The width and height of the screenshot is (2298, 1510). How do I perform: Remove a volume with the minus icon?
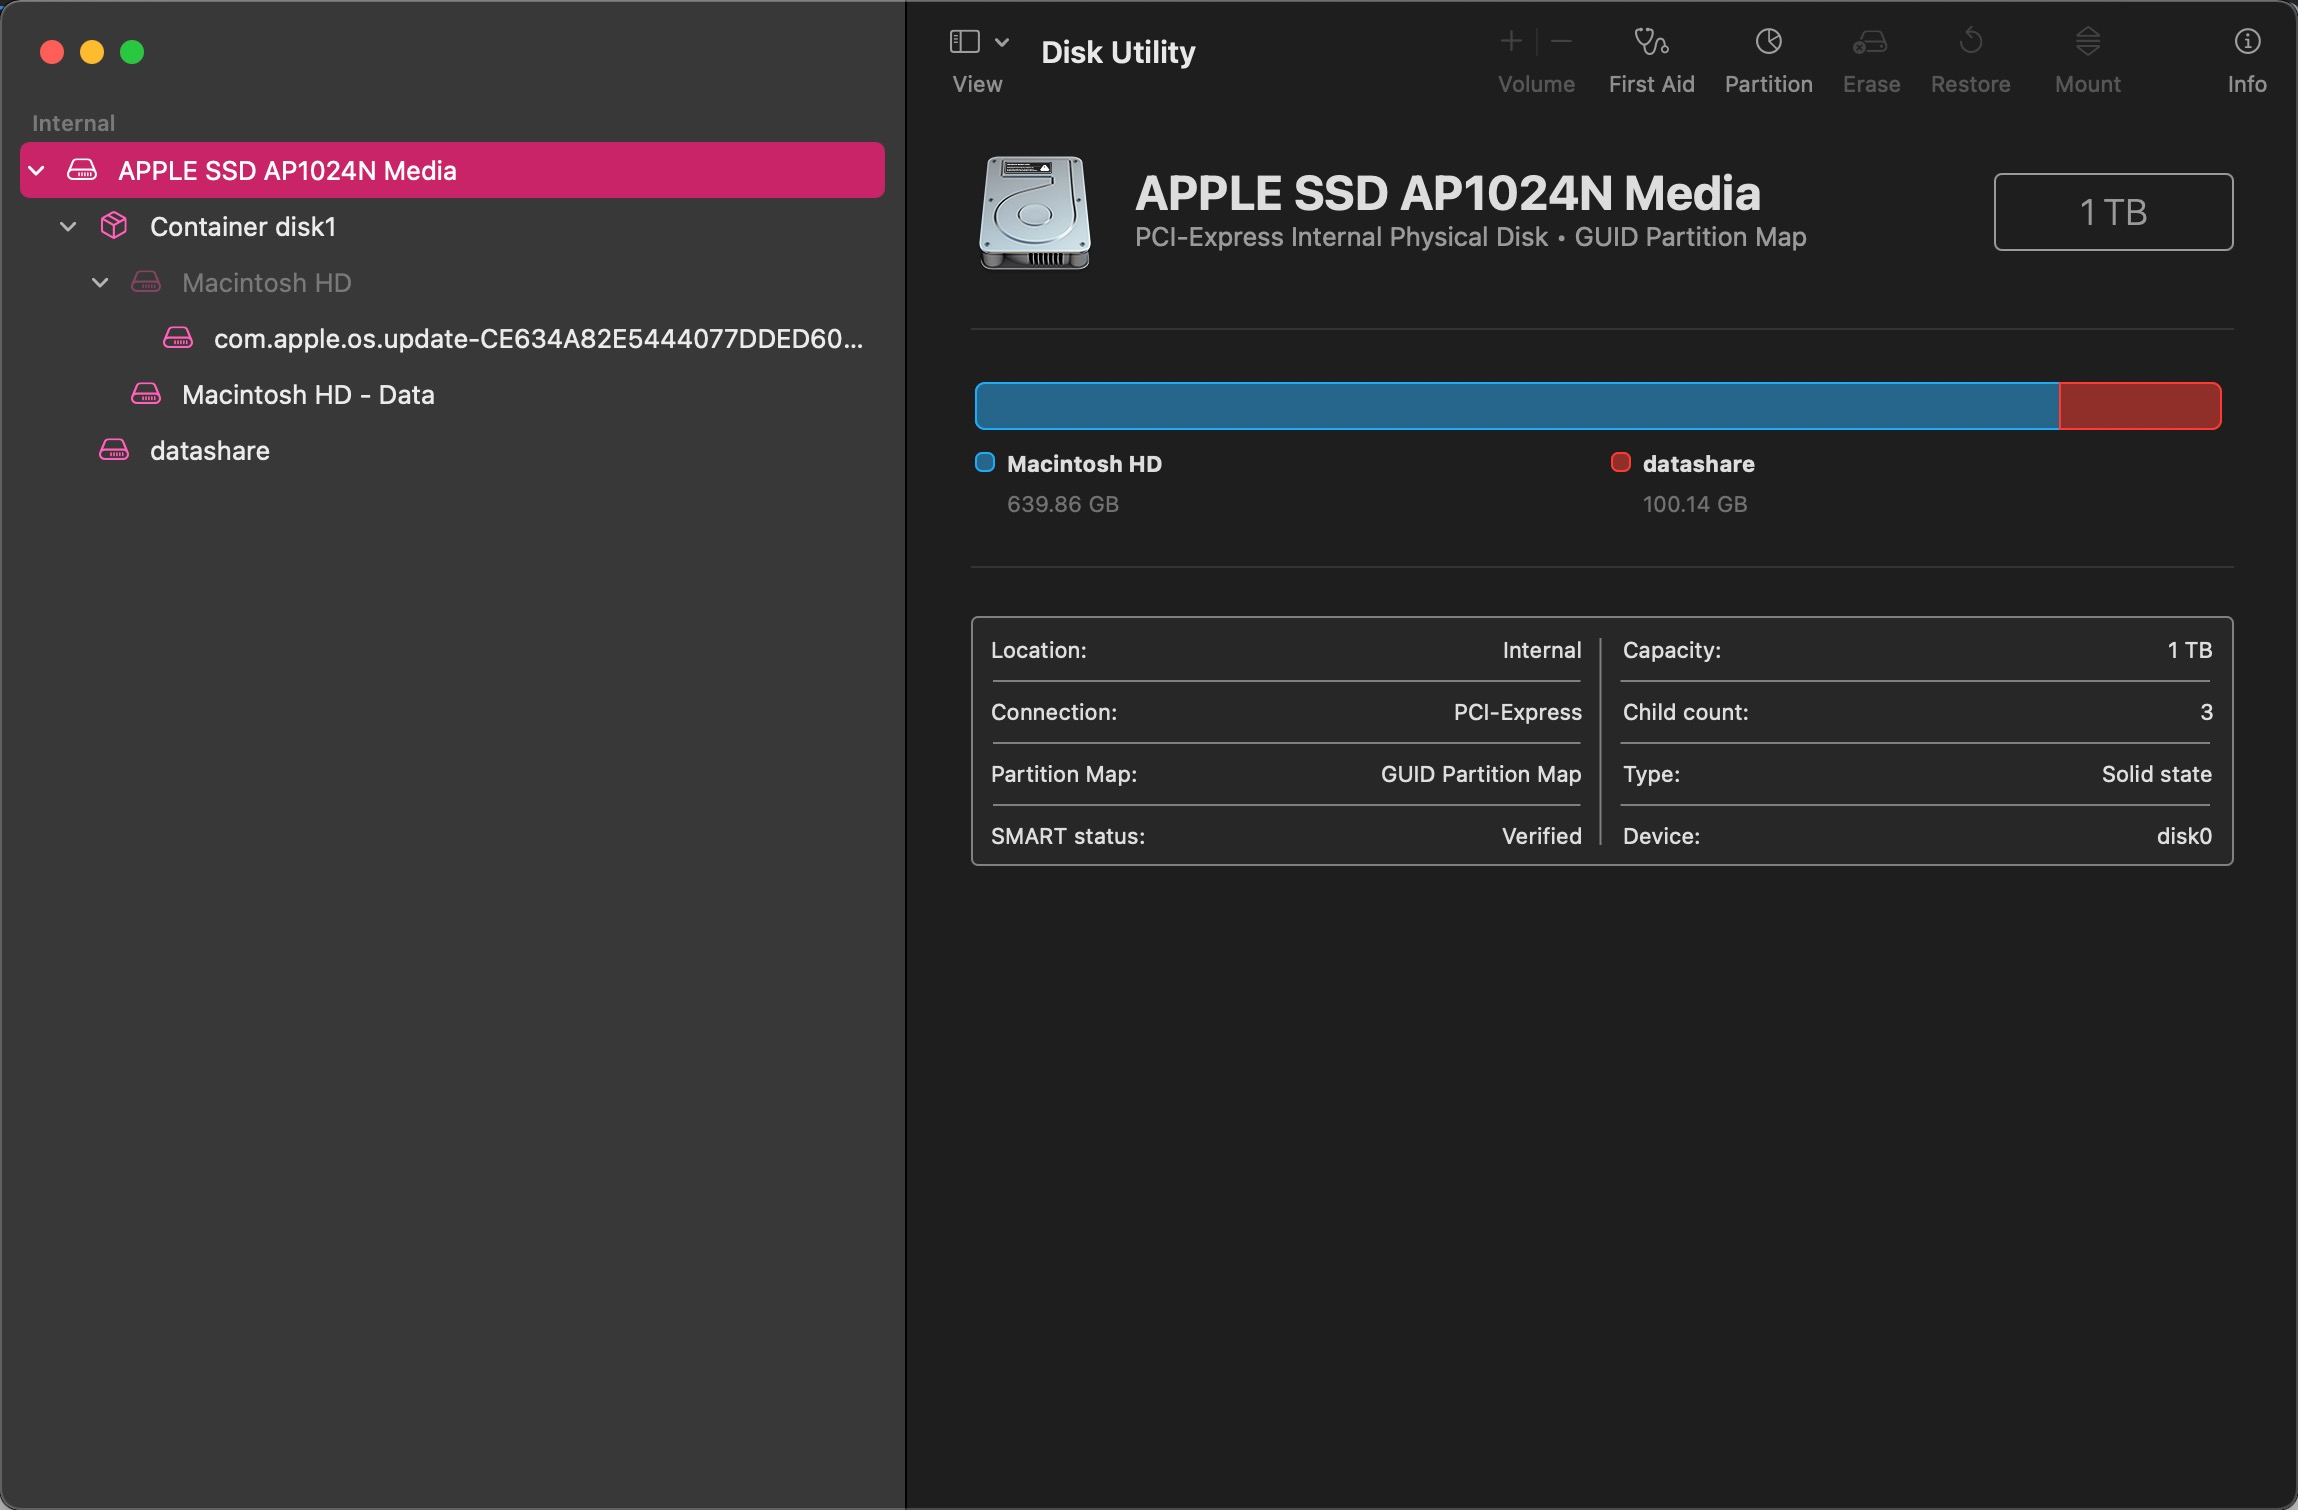1561,41
